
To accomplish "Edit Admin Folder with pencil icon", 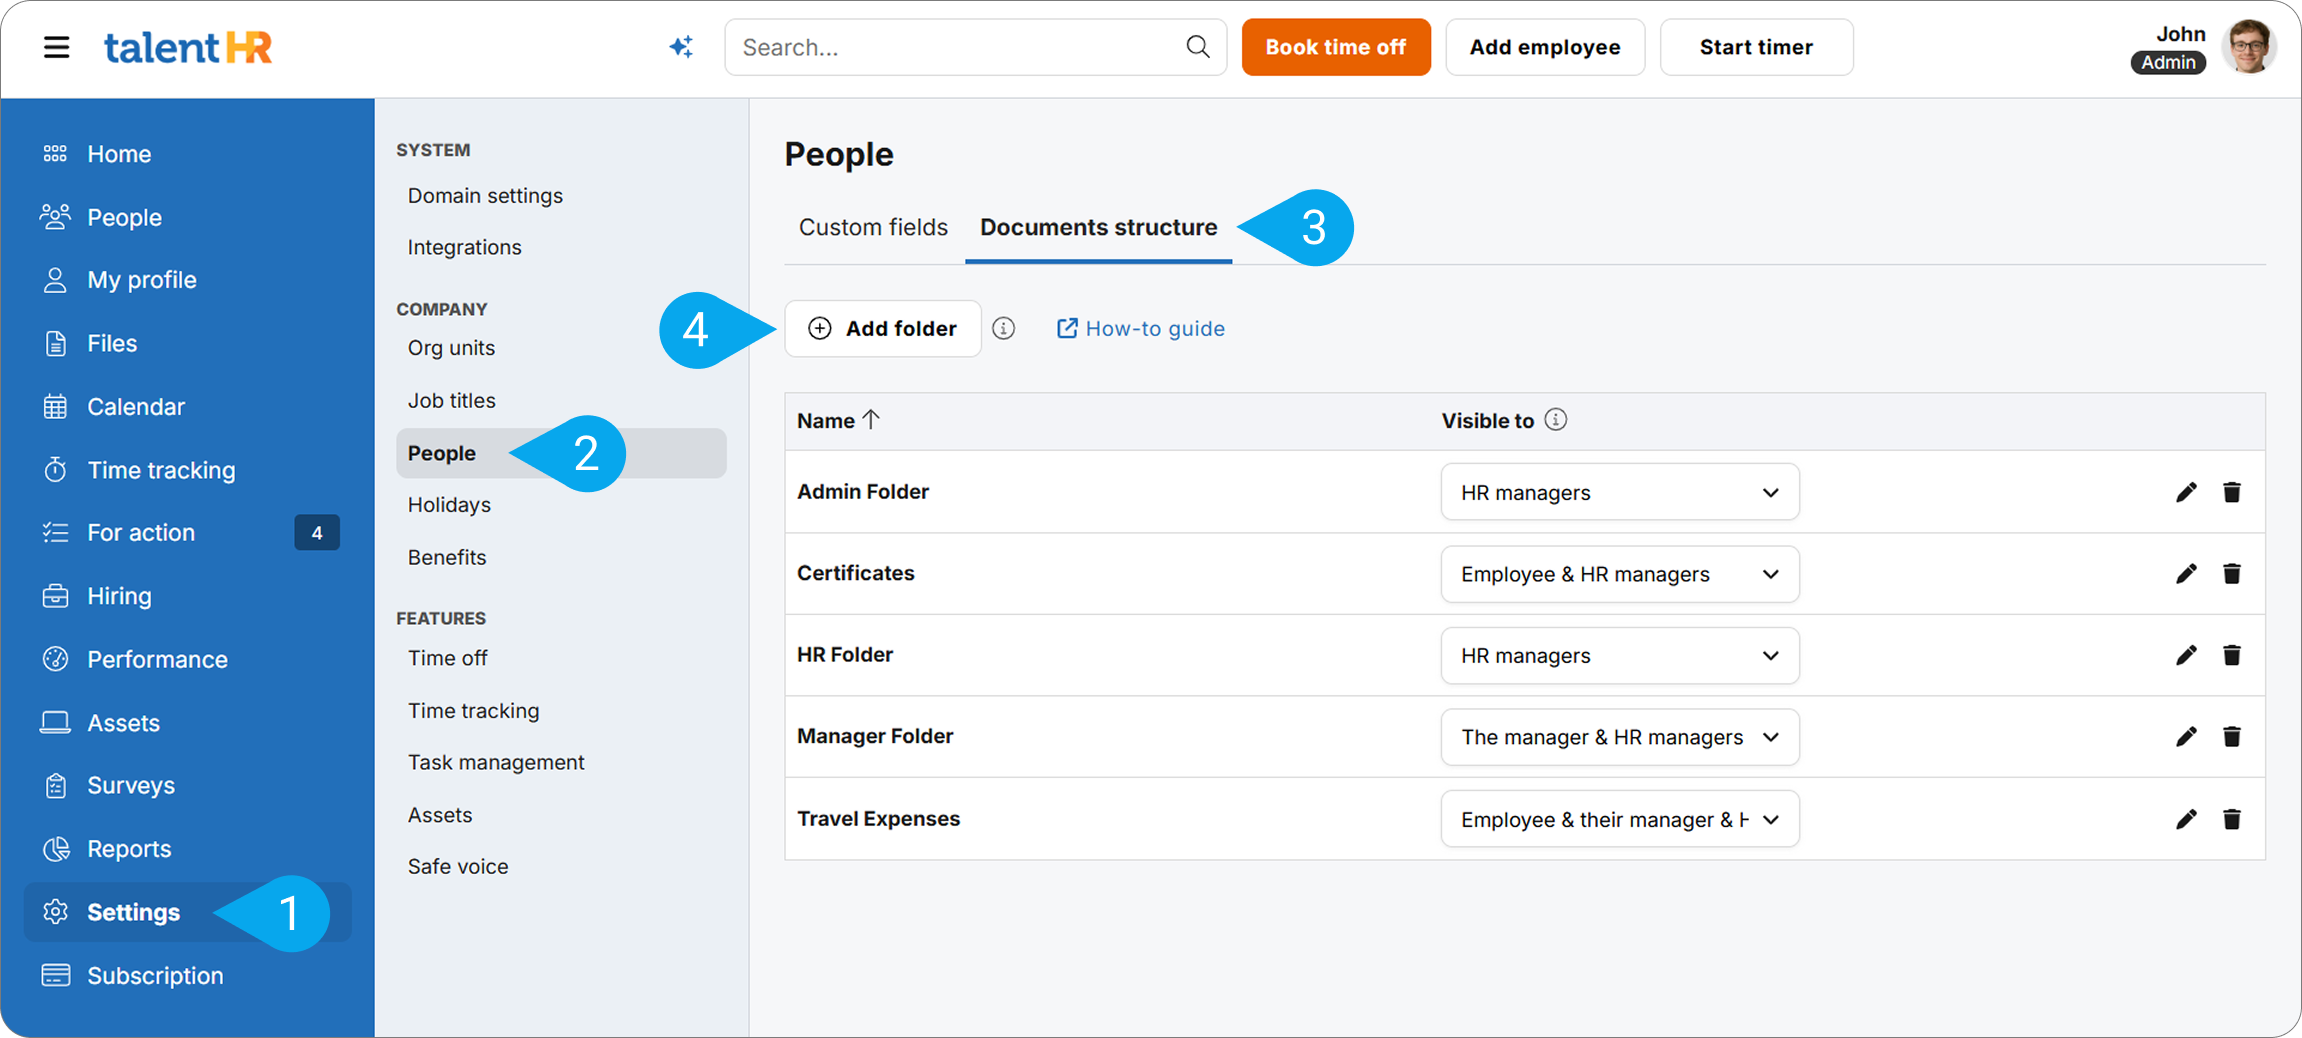I will pos(2186,492).
